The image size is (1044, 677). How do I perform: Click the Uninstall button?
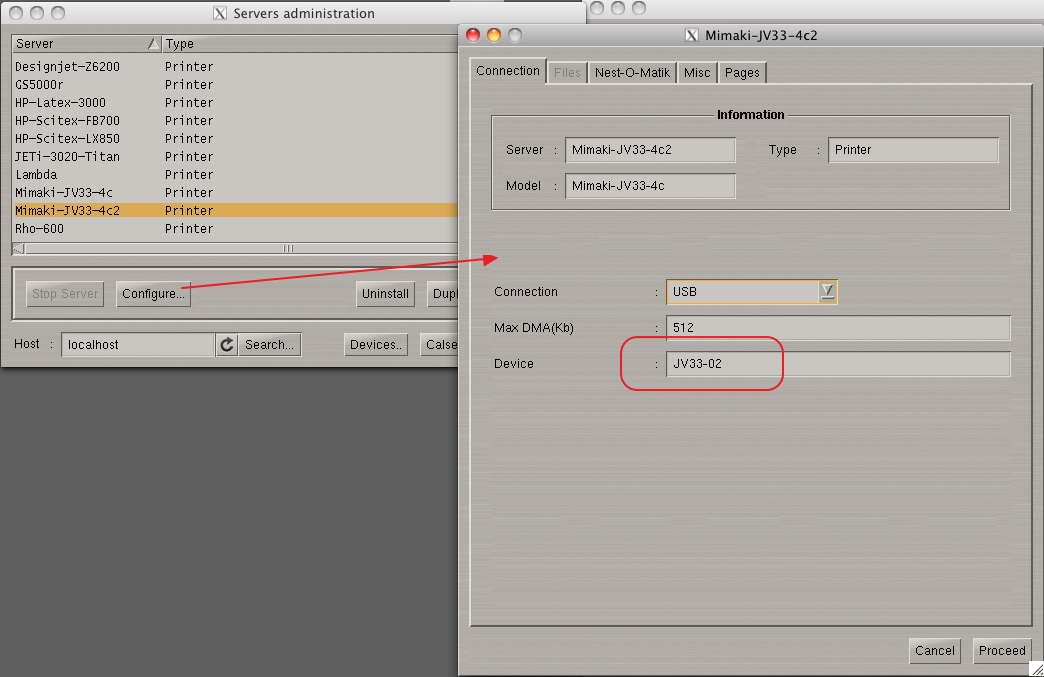[x=385, y=294]
